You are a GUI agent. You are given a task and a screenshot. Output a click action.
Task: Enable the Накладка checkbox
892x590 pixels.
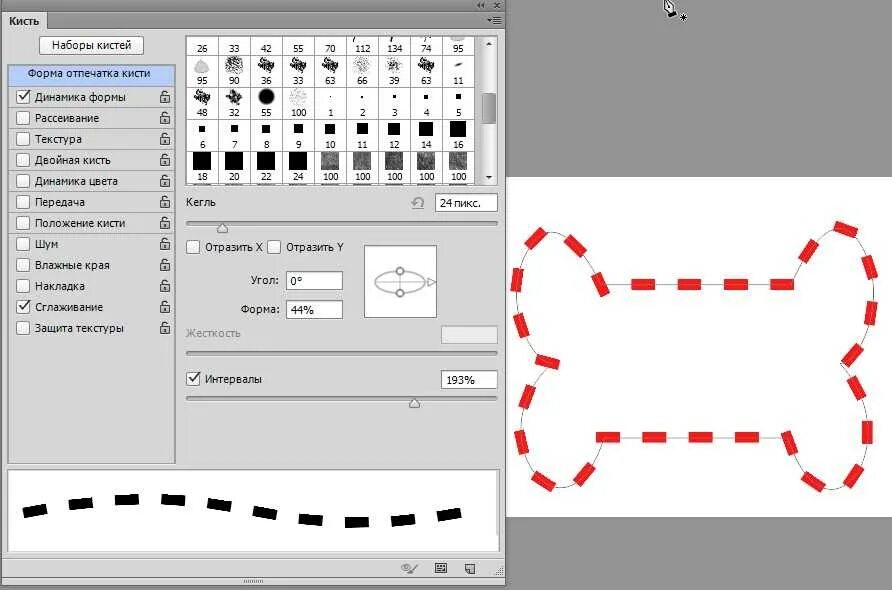coord(23,286)
